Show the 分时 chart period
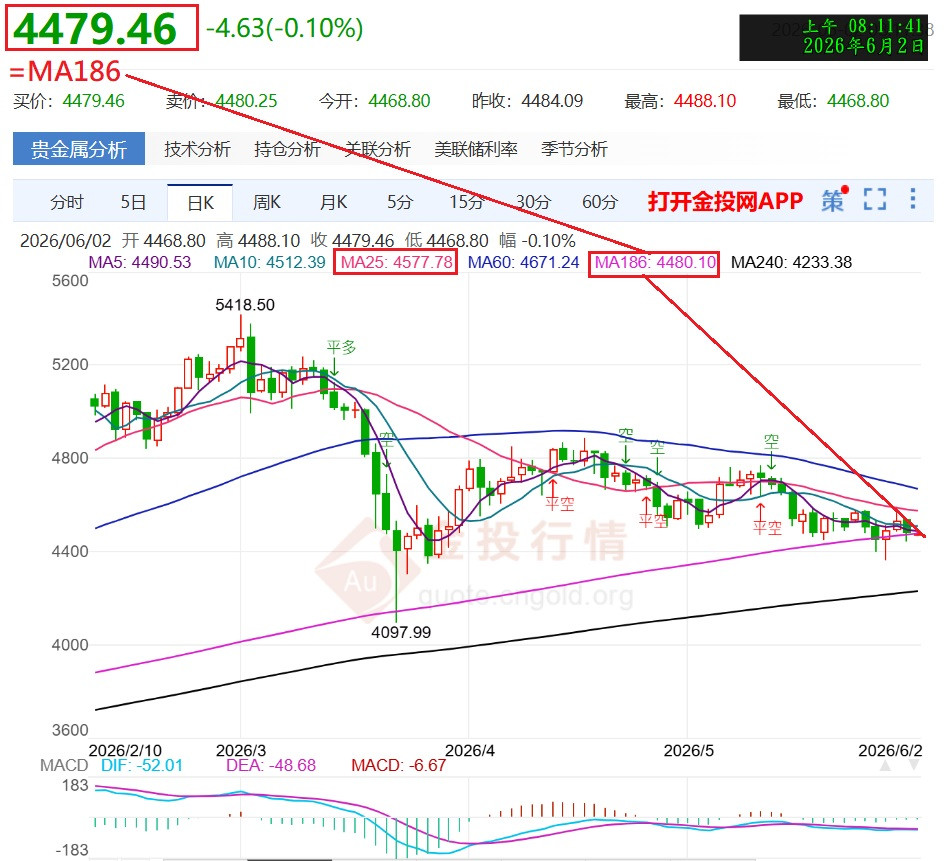This screenshot has height=861, width=947. pyautogui.click(x=66, y=202)
